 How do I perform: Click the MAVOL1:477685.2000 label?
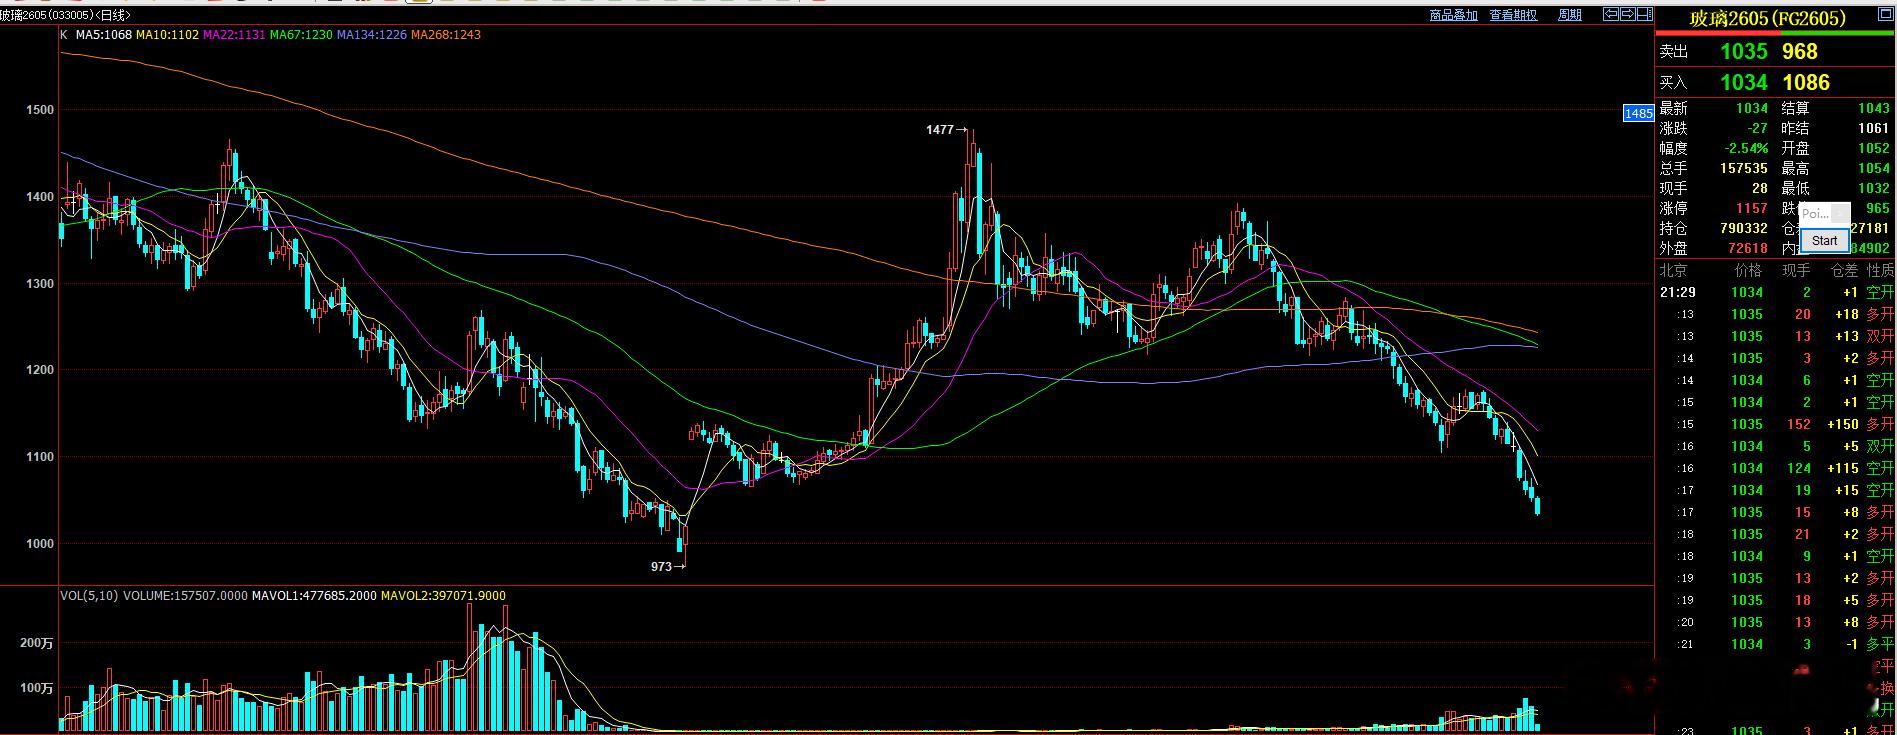coord(314,596)
